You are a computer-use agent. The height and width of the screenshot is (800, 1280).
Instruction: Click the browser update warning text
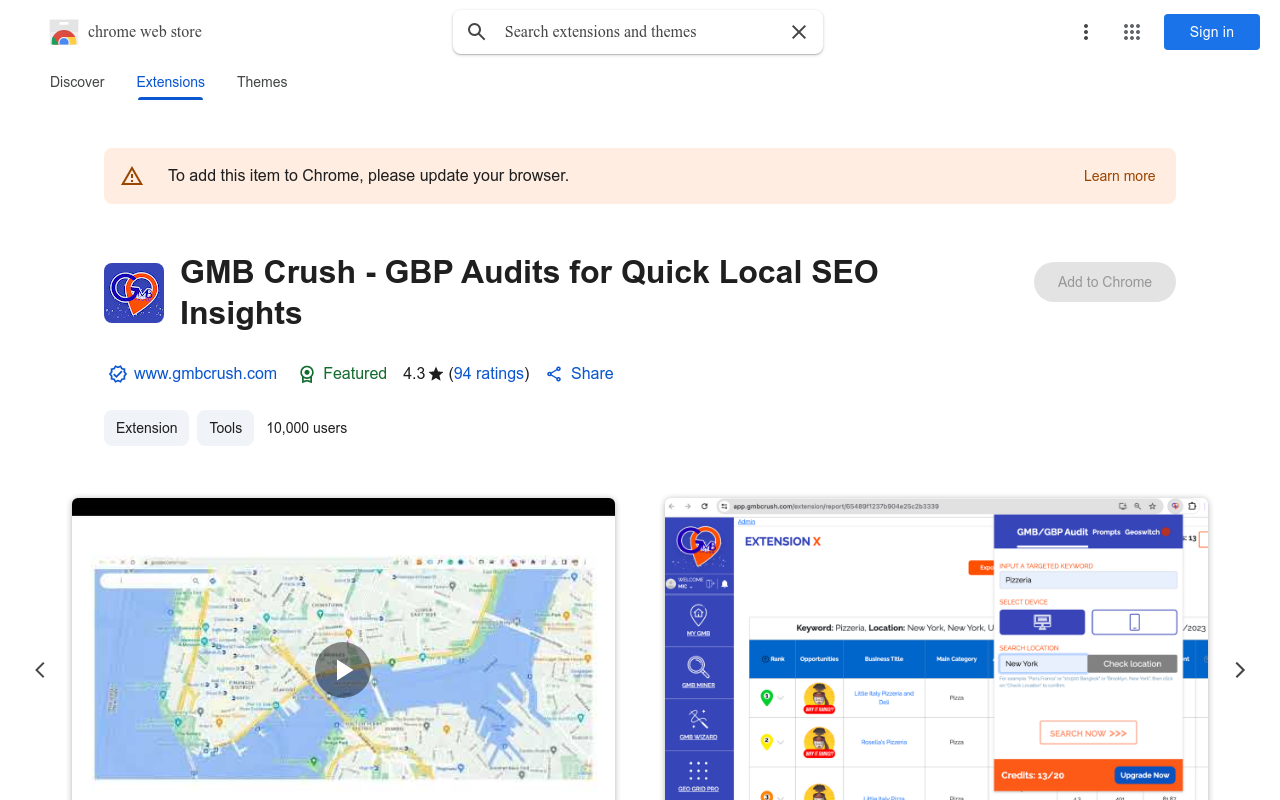pyautogui.click(x=368, y=175)
